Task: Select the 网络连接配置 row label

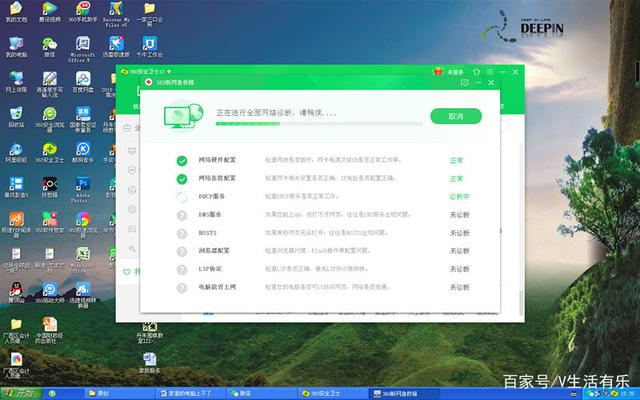Action: point(217,178)
